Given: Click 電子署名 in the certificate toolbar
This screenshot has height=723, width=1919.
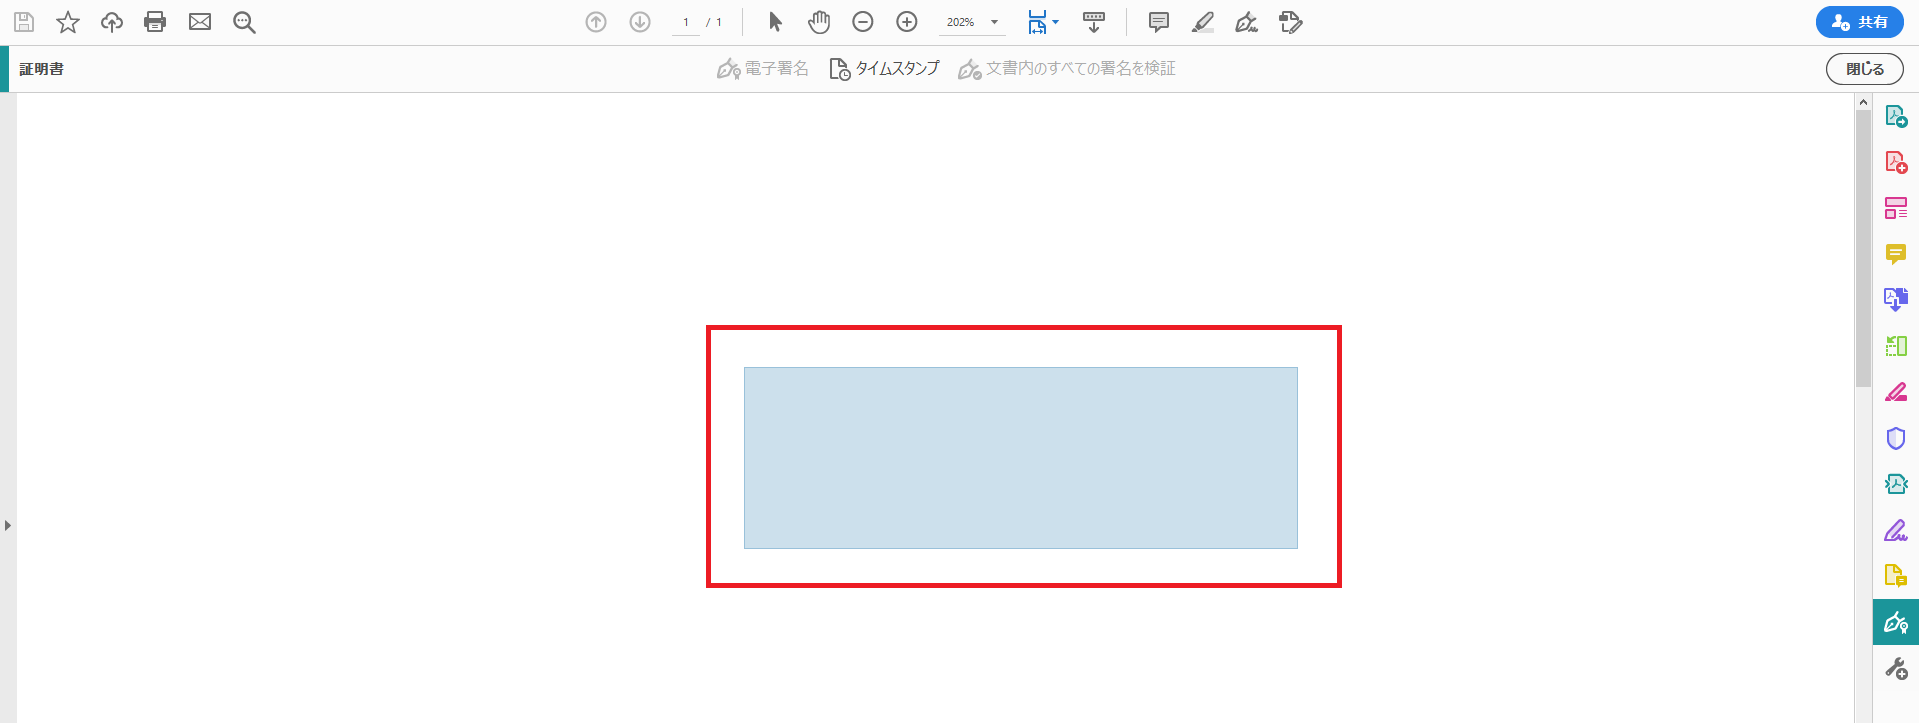Looking at the screenshot, I should [764, 69].
